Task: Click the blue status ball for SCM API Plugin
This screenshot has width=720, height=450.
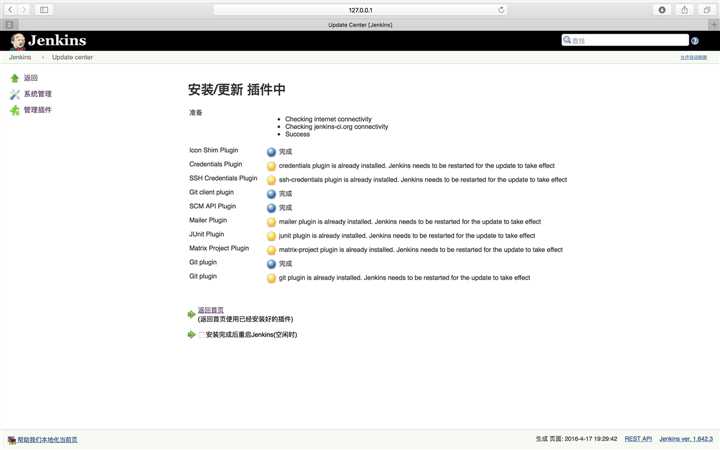Action: coord(271,208)
